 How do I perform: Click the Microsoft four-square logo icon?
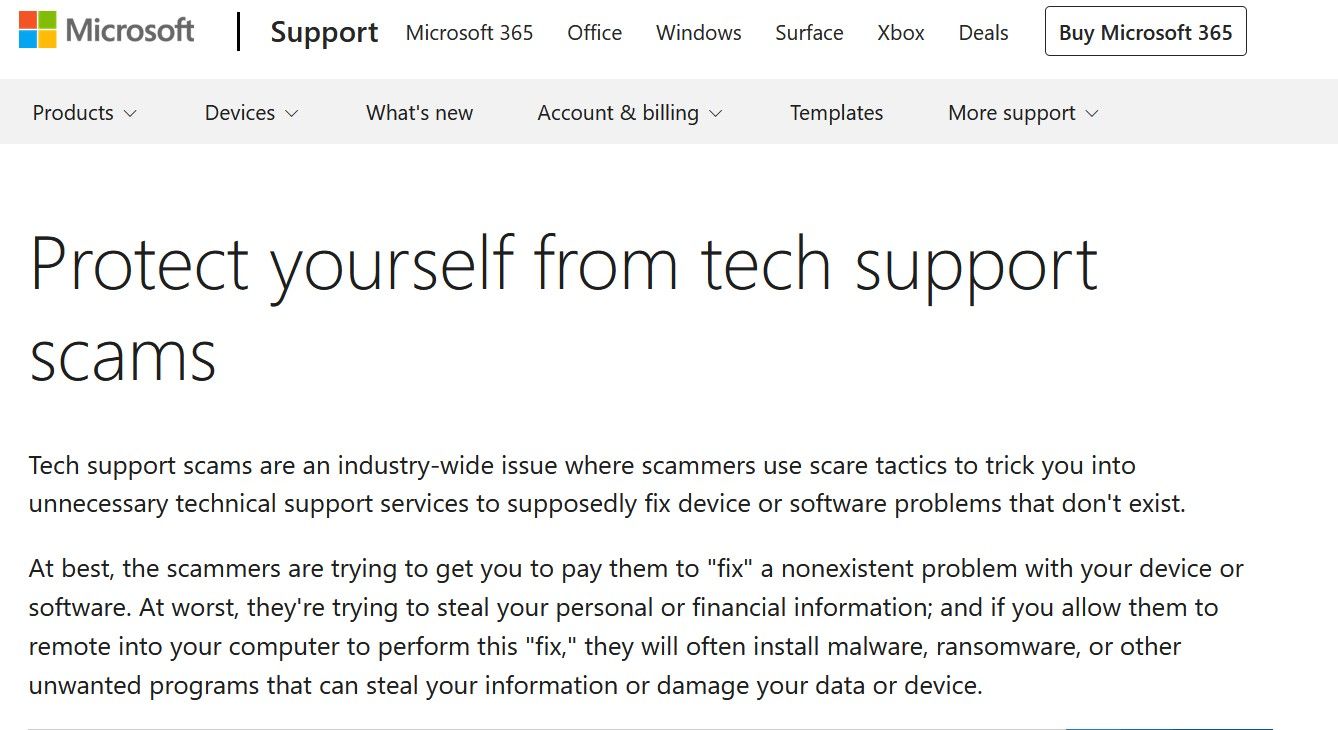tap(38, 31)
